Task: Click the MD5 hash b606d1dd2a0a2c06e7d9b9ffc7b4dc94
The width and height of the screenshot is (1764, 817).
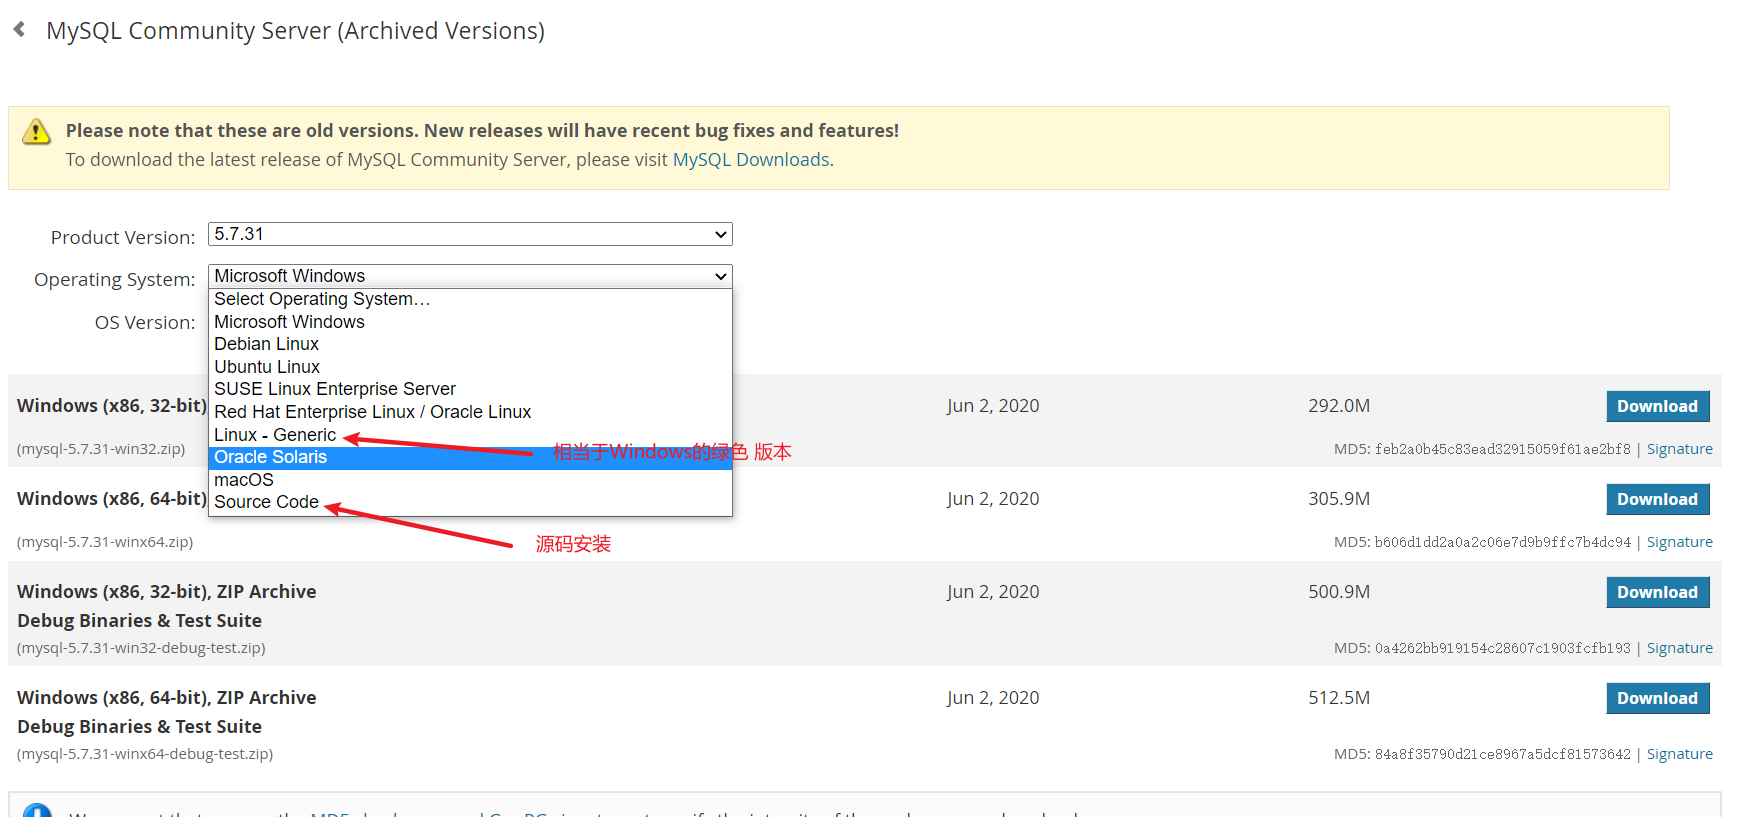Action: [1502, 542]
